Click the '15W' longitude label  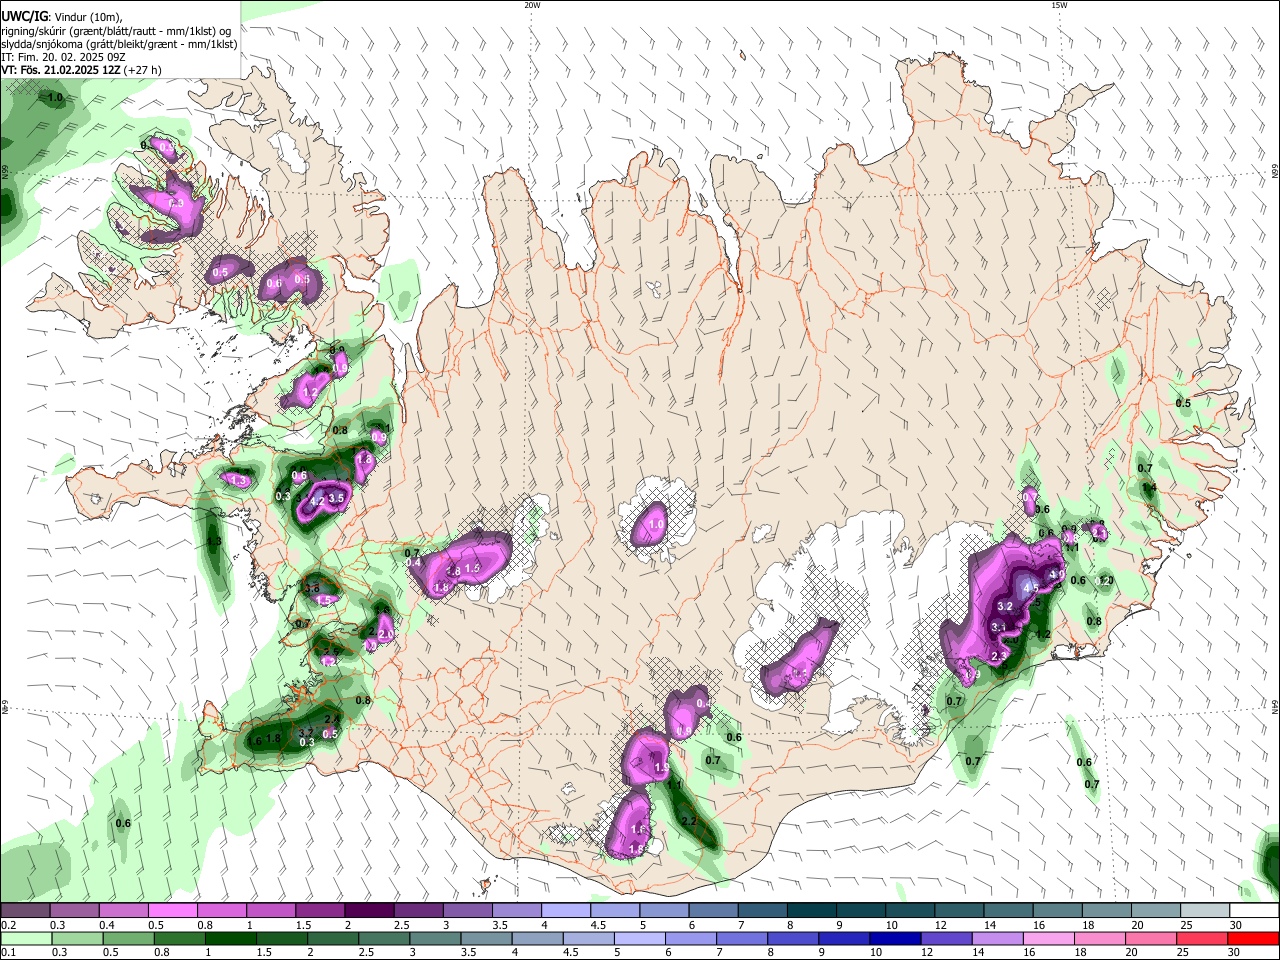tap(1059, 5)
